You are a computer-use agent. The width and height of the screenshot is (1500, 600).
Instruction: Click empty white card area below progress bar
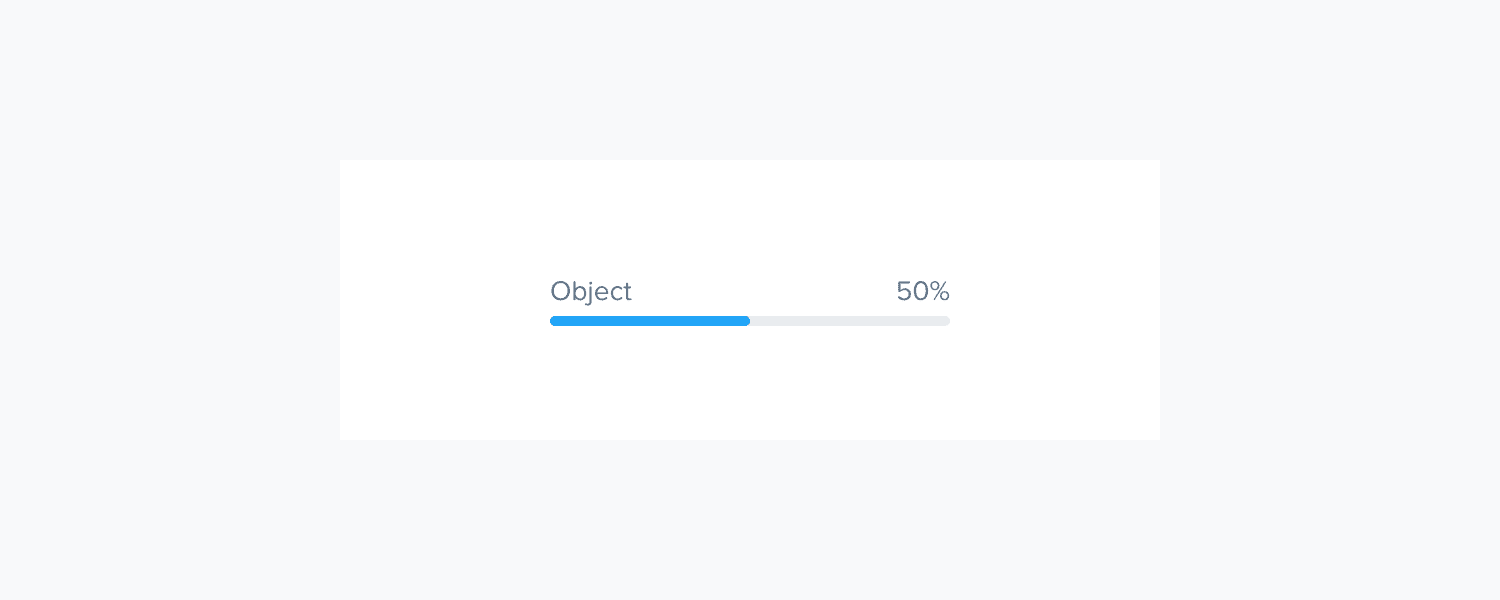[x=750, y=385]
